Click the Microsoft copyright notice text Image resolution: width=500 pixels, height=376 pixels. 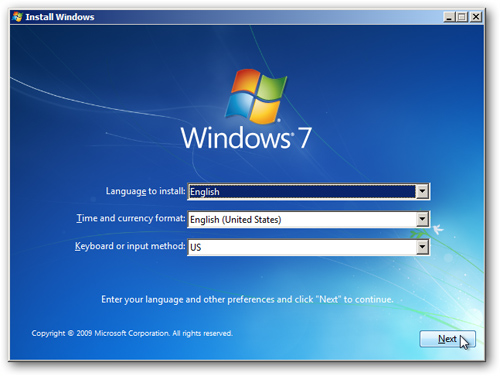[x=132, y=333]
